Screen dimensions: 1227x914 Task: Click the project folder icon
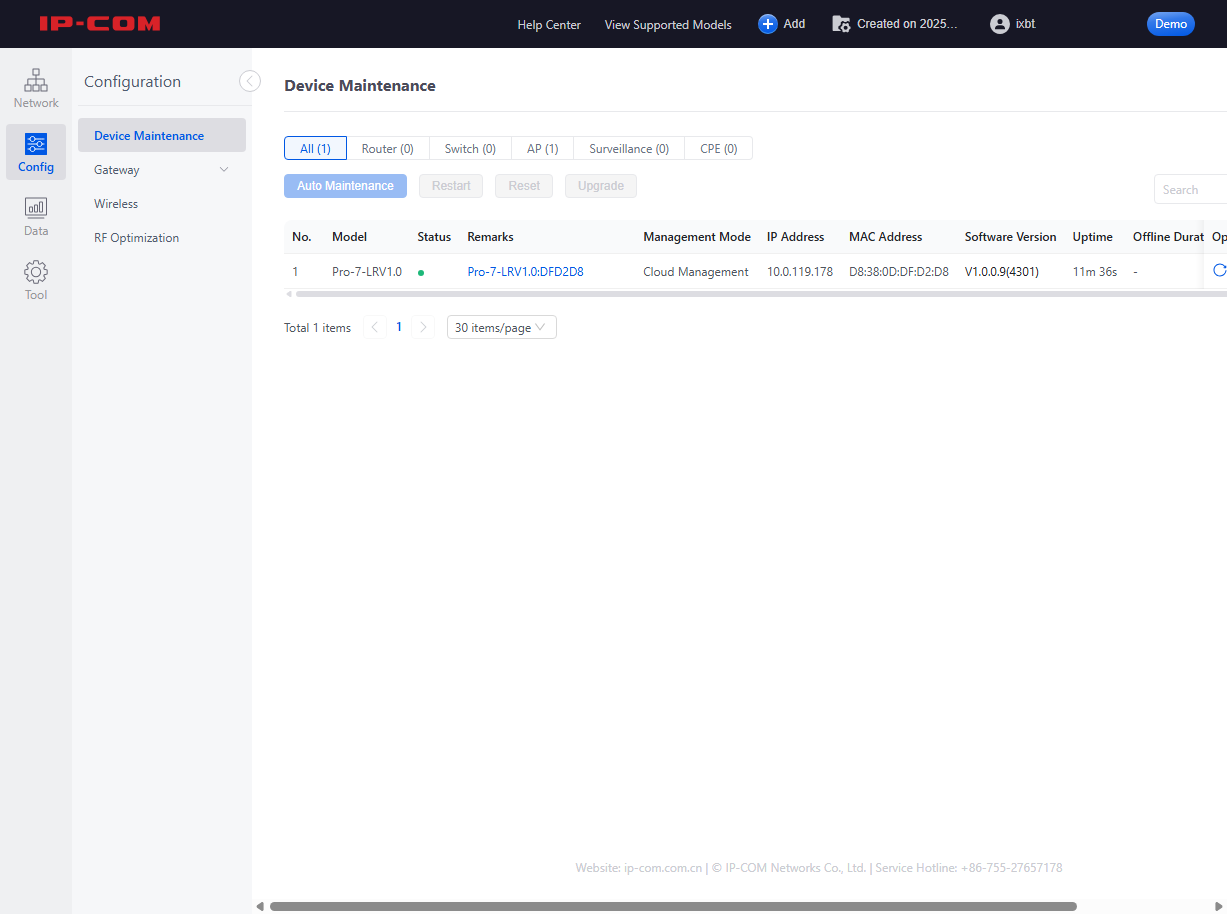(x=841, y=24)
